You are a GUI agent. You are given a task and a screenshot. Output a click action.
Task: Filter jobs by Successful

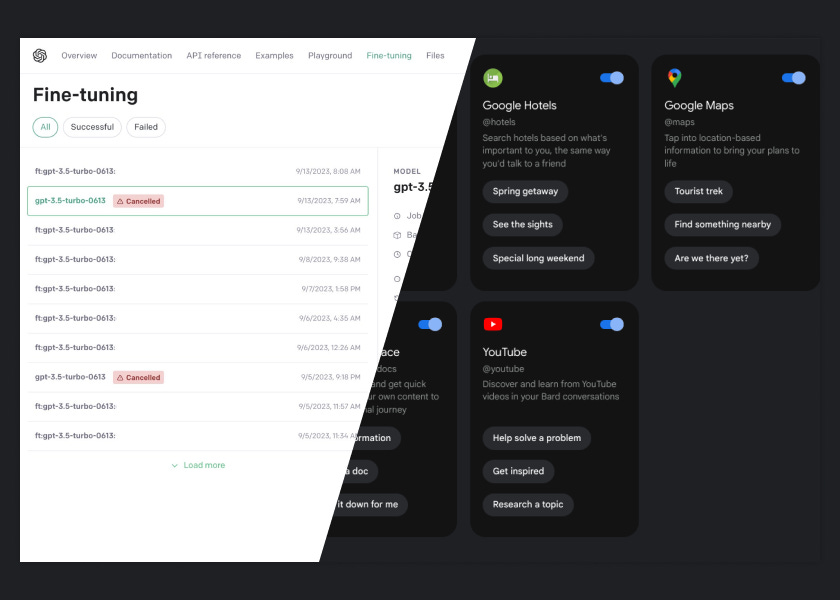coord(92,127)
